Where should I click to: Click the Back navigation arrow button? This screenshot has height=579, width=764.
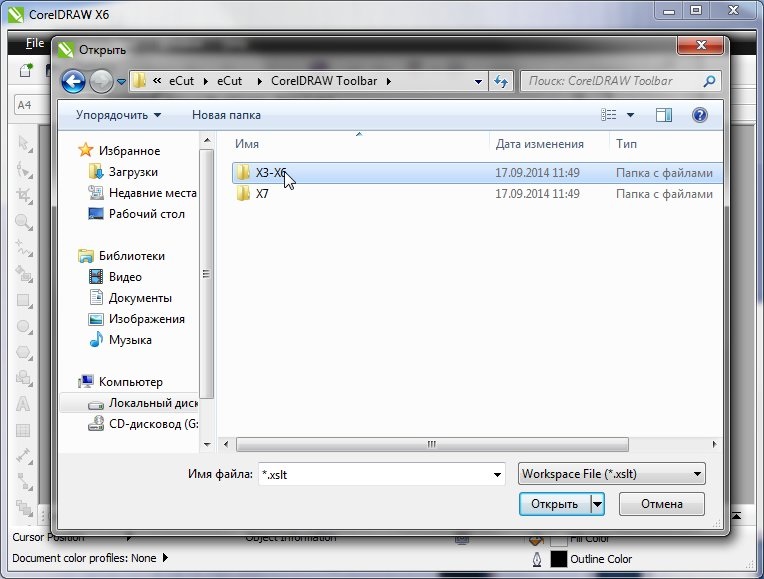click(x=74, y=81)
